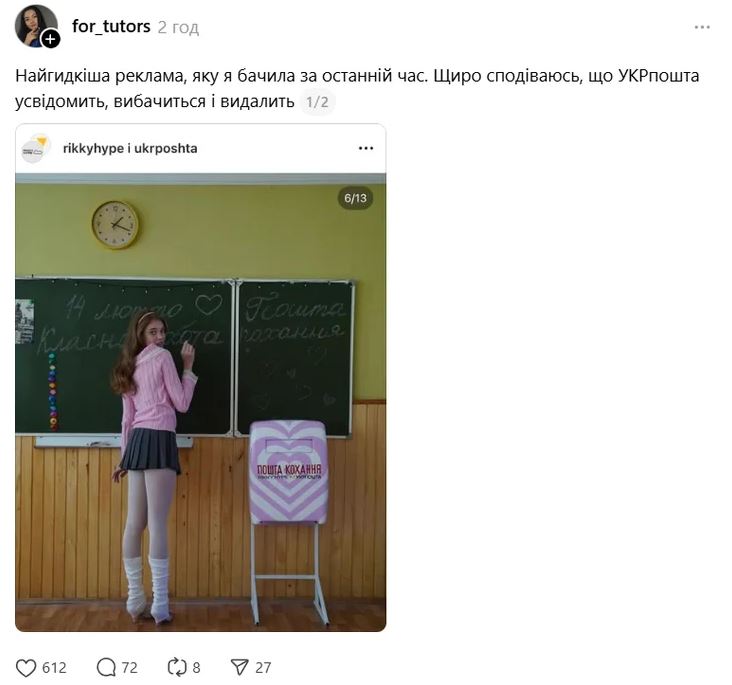Click the ukrposhta avatar in embedded post

coord(35,148)
